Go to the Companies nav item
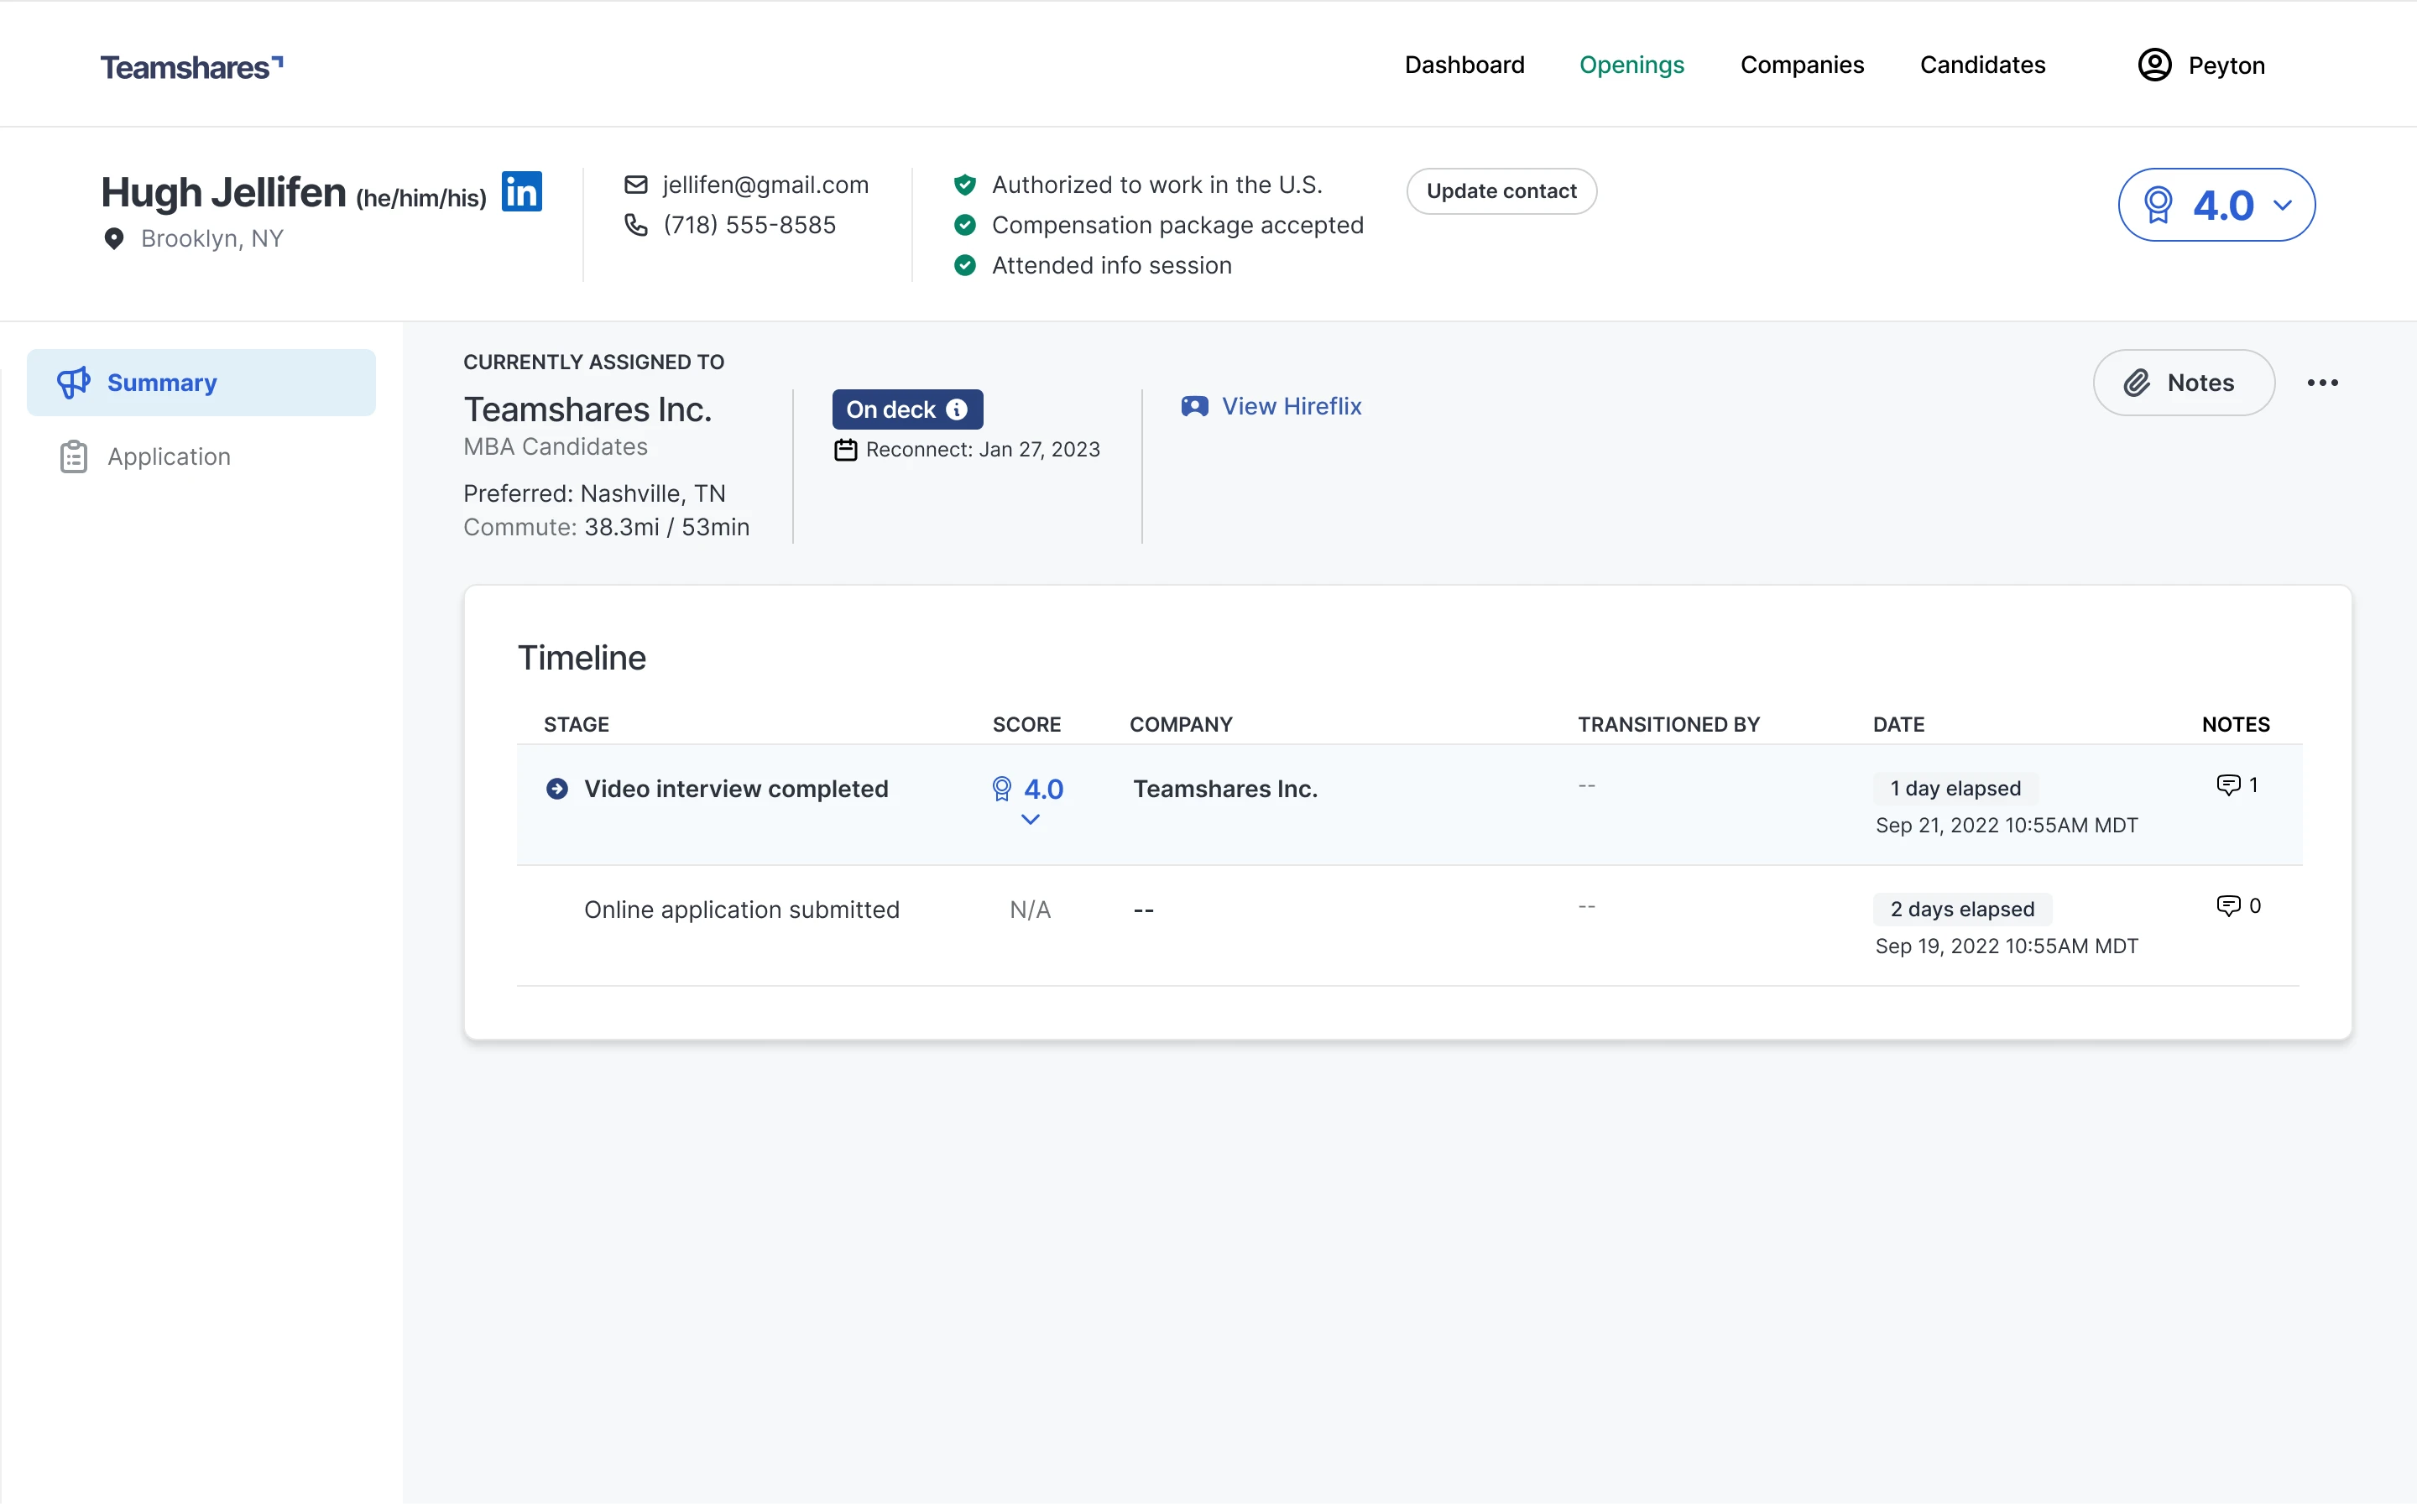The width and height of the screenshot is (2417, 1512). click(x=1801, y=65)
